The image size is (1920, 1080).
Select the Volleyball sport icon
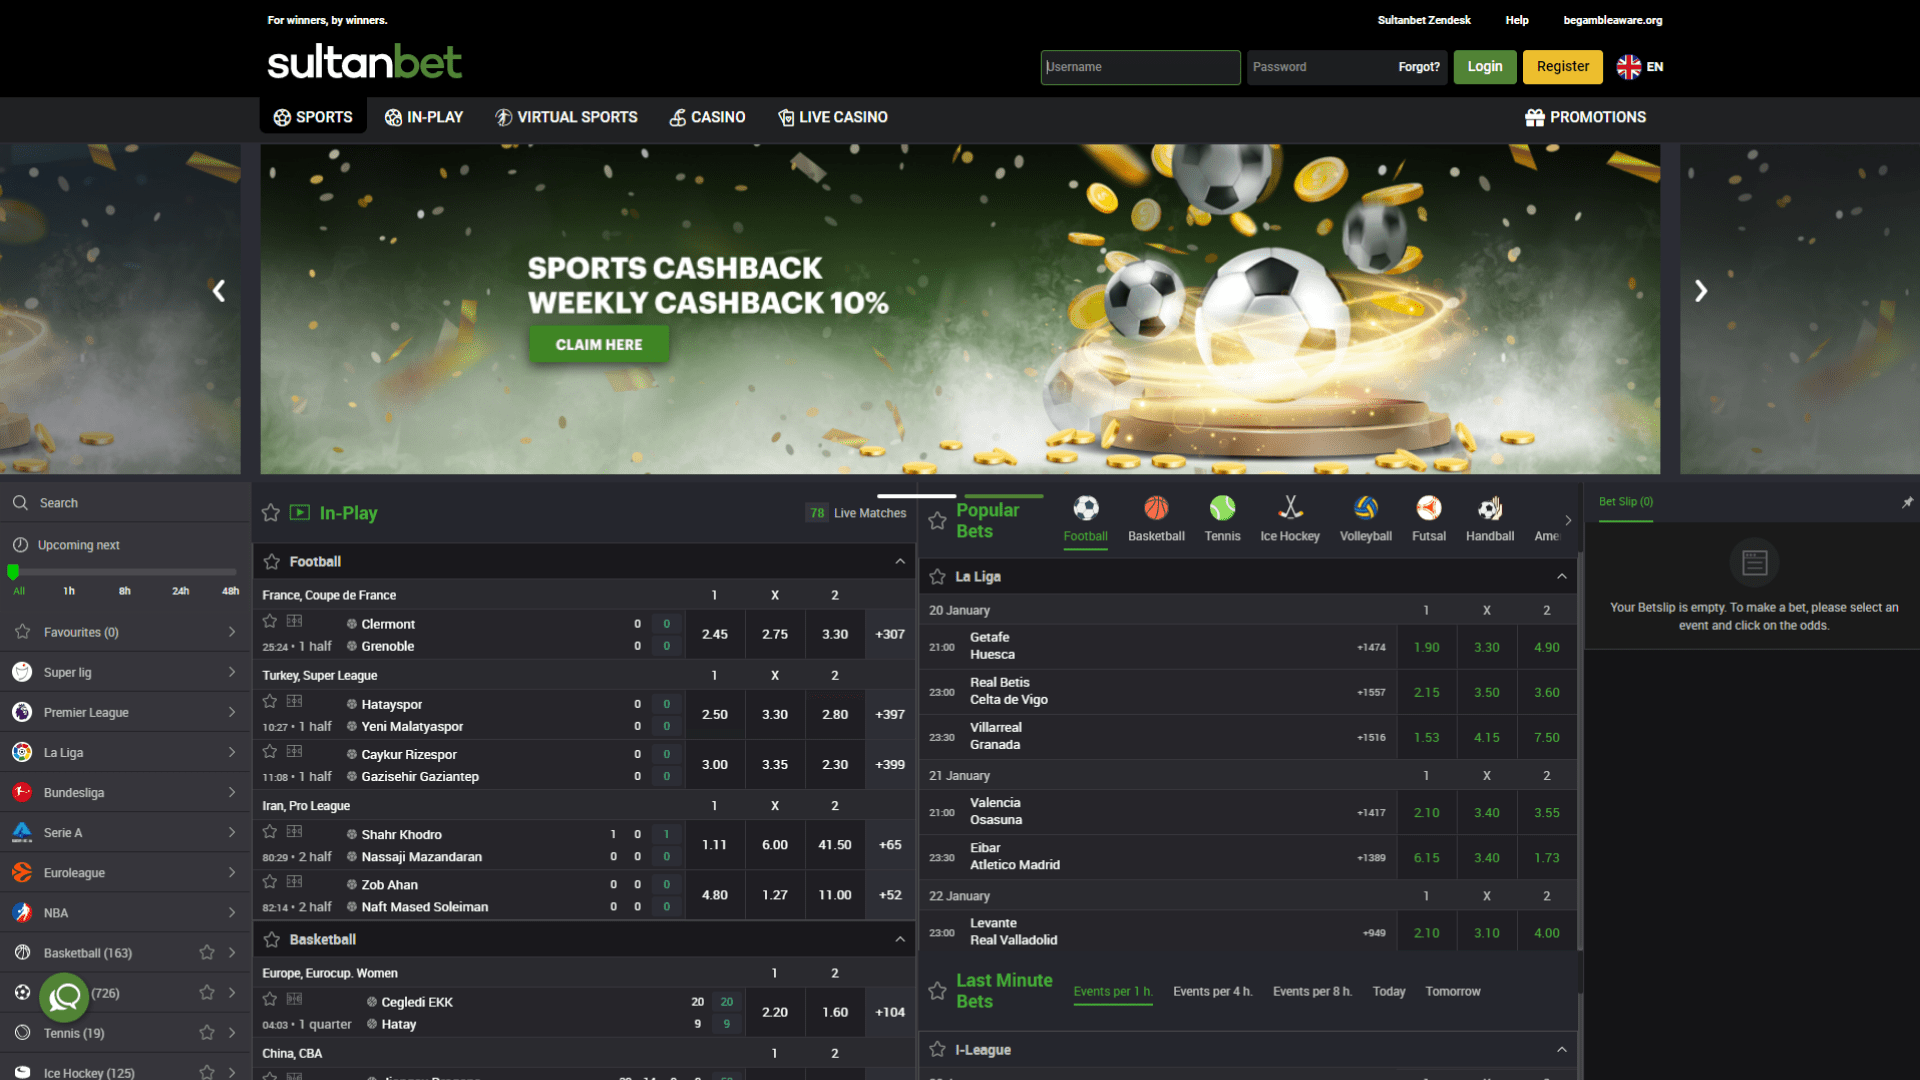point(1366,509)
